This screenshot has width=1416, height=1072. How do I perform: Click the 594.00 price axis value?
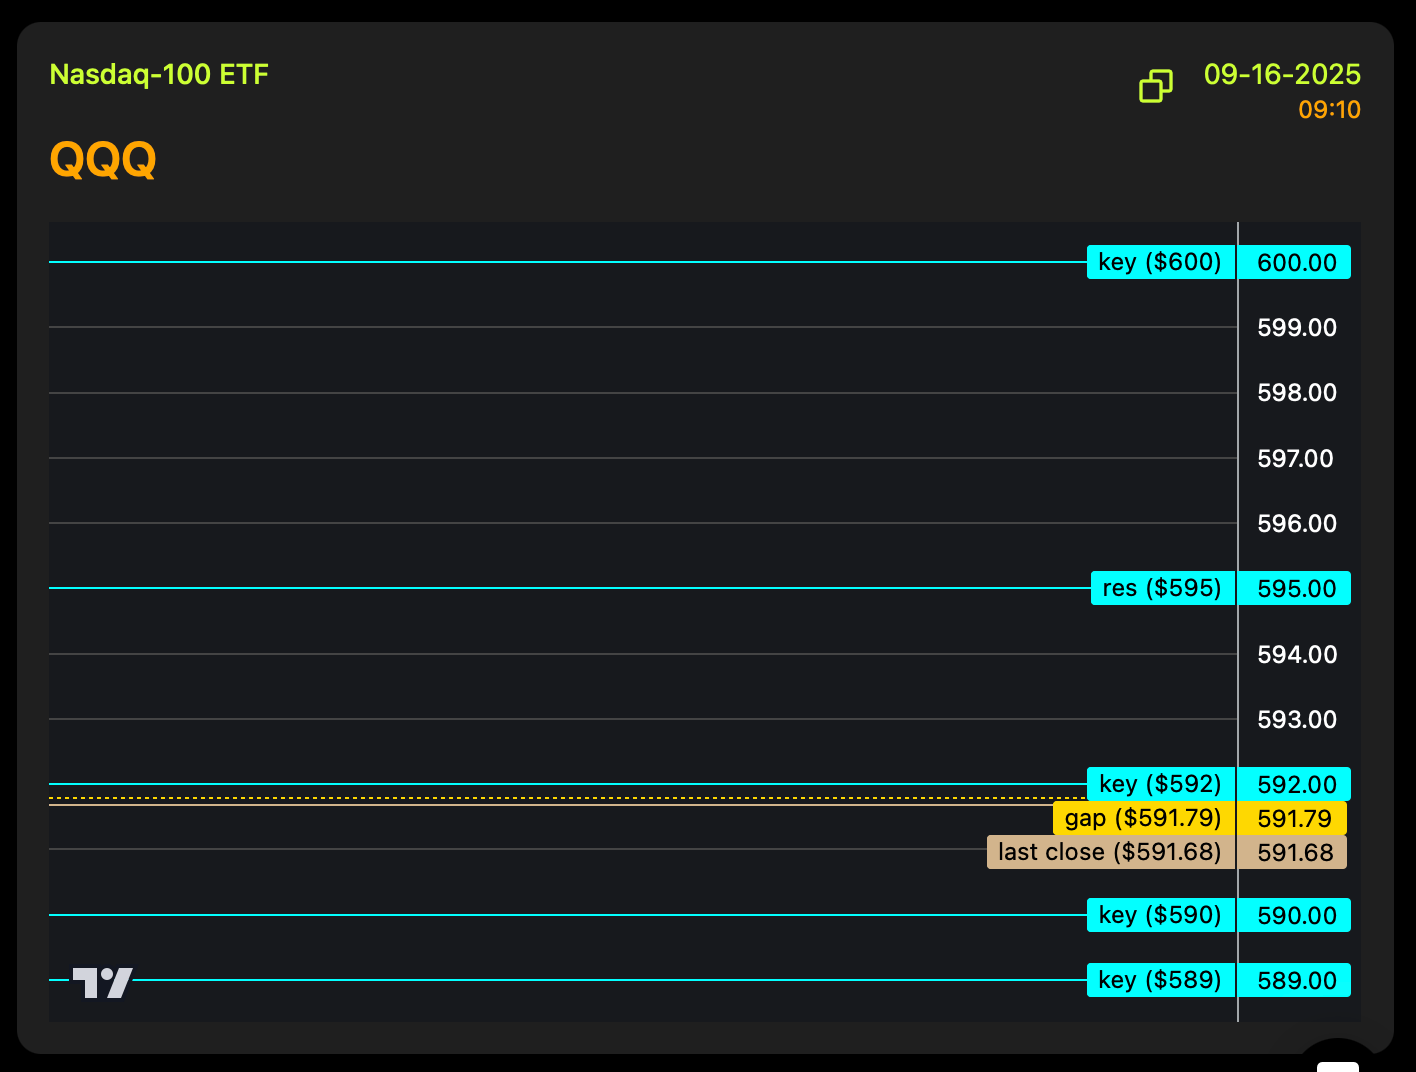click(1297, 654)
